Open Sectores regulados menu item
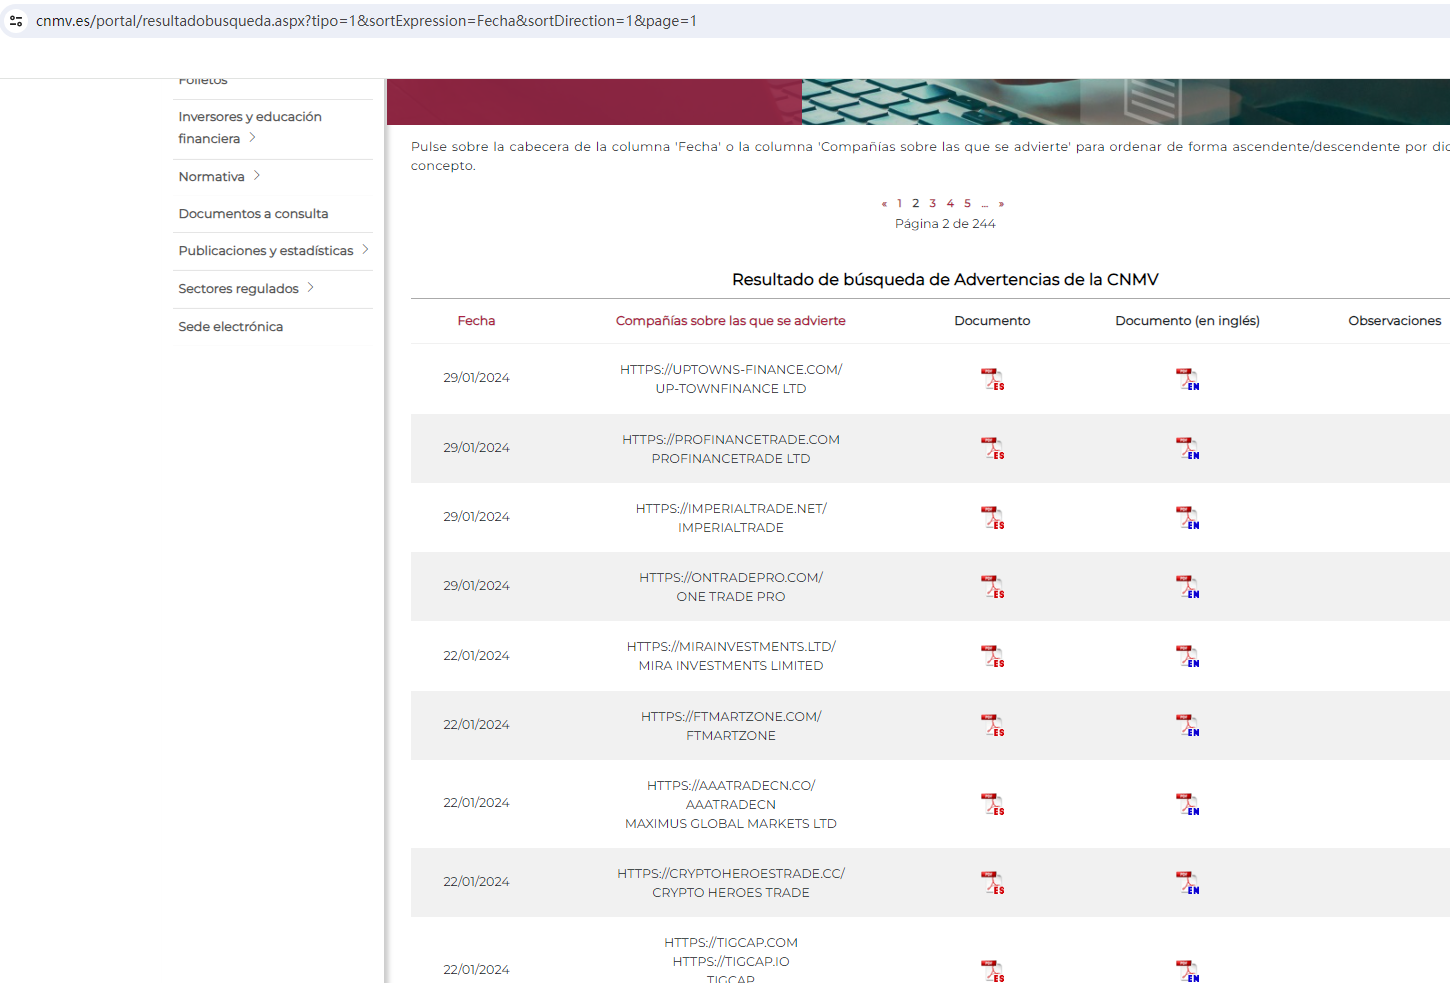The image size is (1450, 983). pos(238,289)
